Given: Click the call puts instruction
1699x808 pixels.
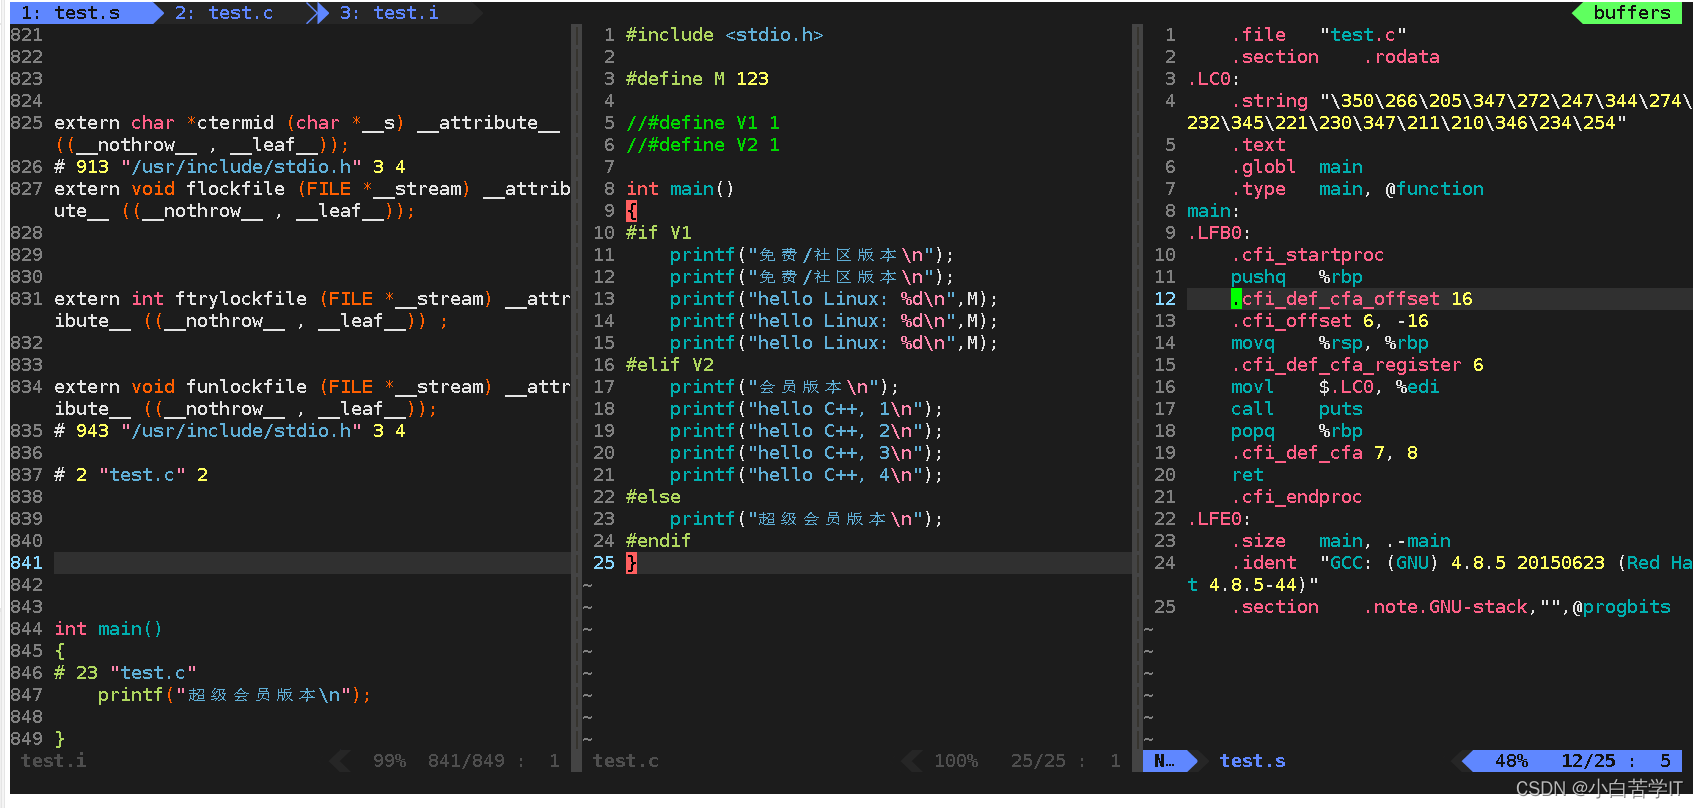Looking at the screenshot, I should click(x=1297, y=409).
